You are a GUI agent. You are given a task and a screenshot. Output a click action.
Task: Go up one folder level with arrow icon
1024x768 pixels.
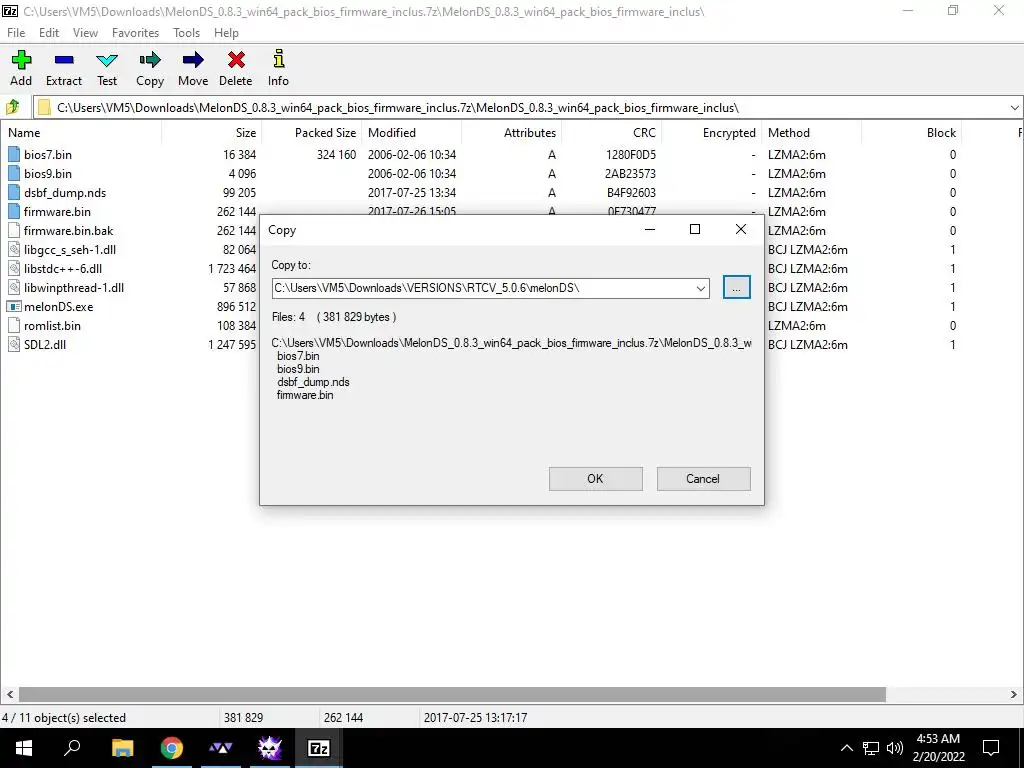pos(12,107)
